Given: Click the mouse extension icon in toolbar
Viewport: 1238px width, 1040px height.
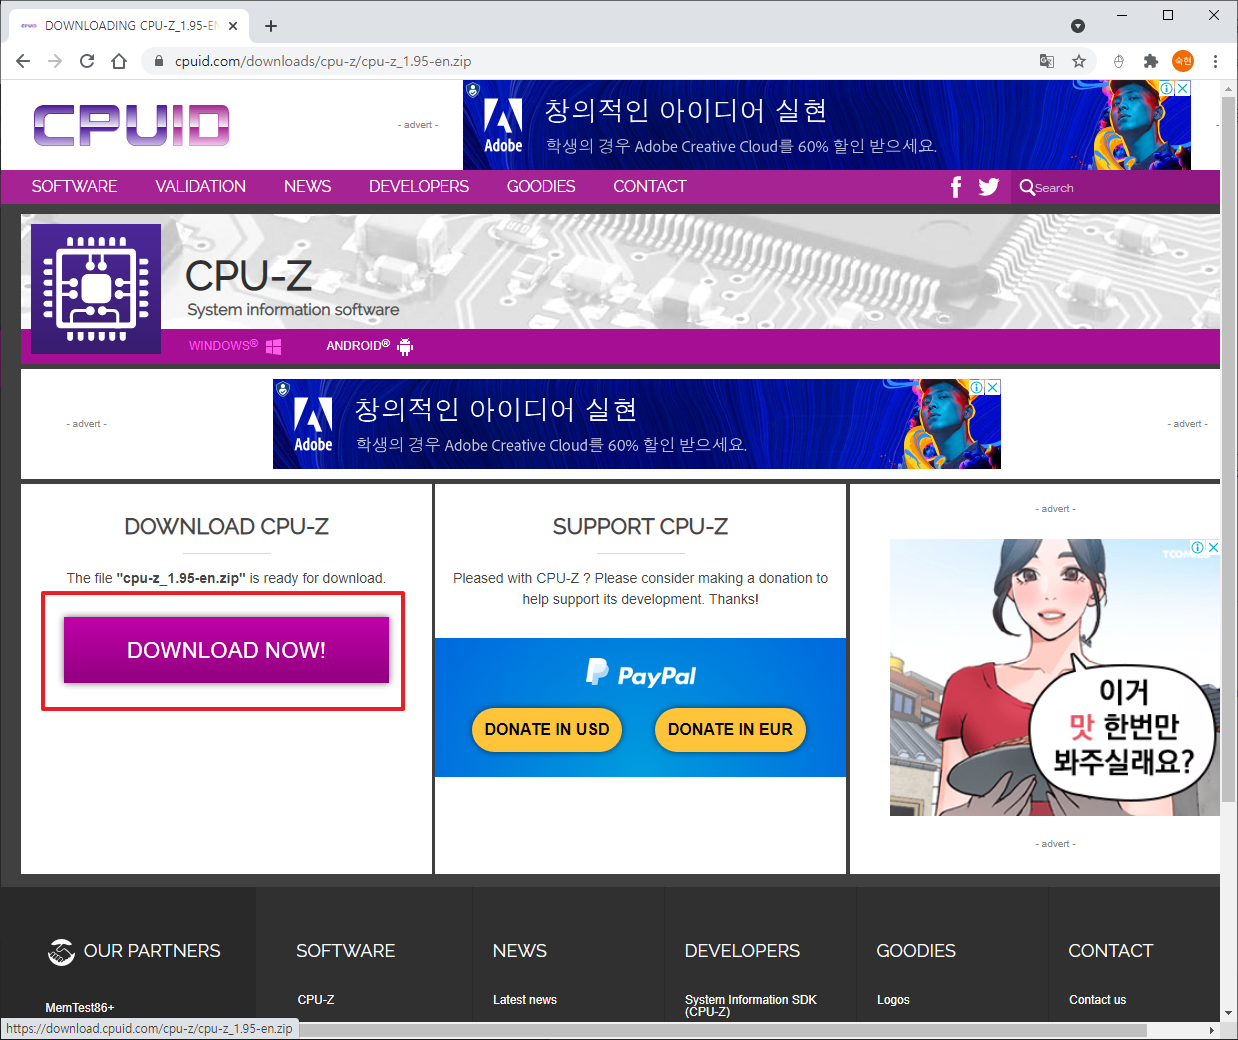Looking at the screenshot, I should (x=1119, y=61).
